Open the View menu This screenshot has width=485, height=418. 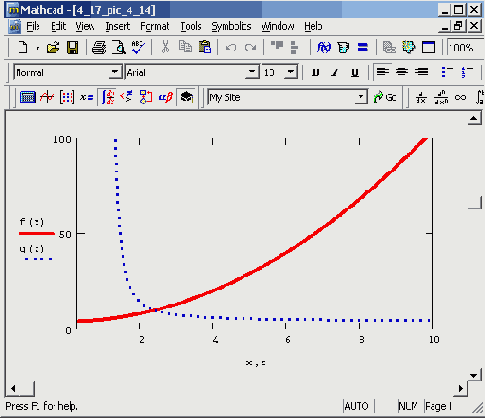85,26
